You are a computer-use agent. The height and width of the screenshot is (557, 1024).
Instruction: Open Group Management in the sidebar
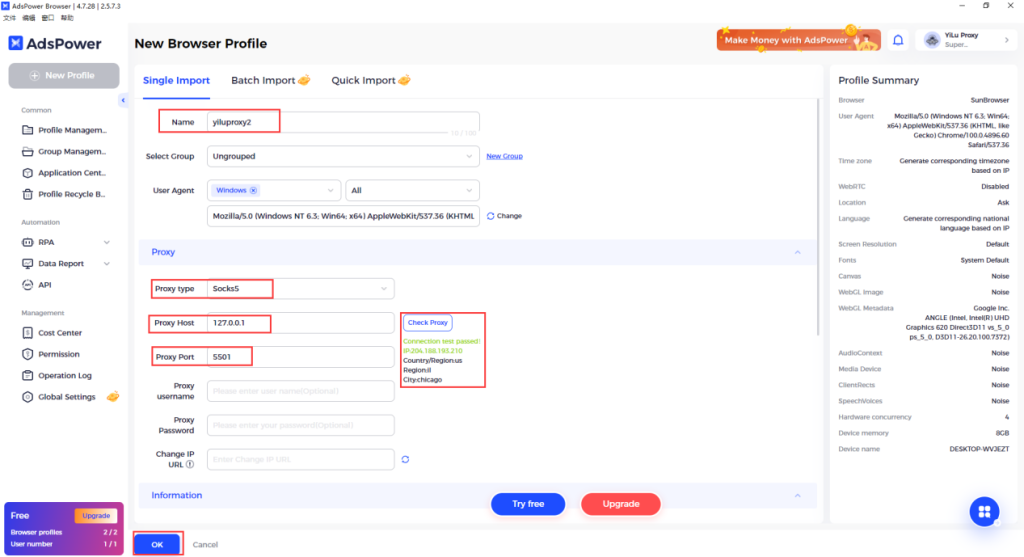[64, 151]
